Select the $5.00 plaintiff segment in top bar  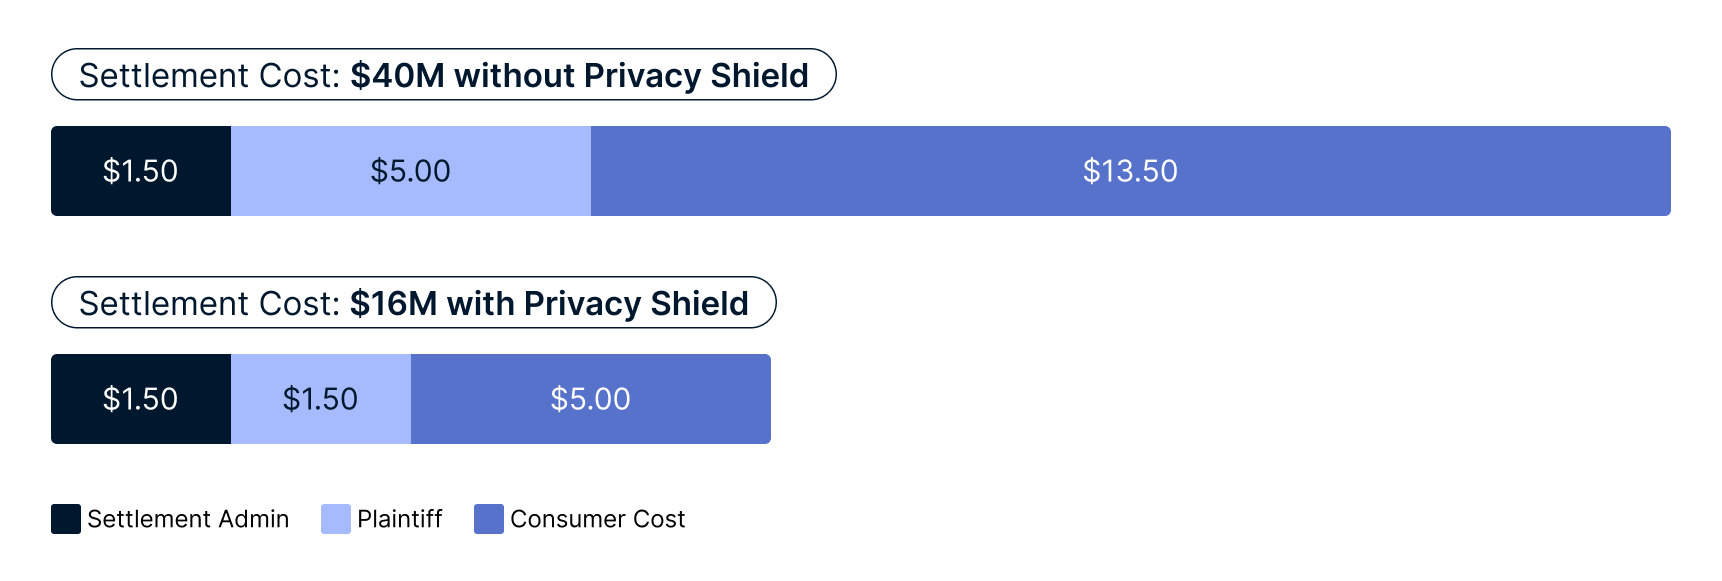411,171
